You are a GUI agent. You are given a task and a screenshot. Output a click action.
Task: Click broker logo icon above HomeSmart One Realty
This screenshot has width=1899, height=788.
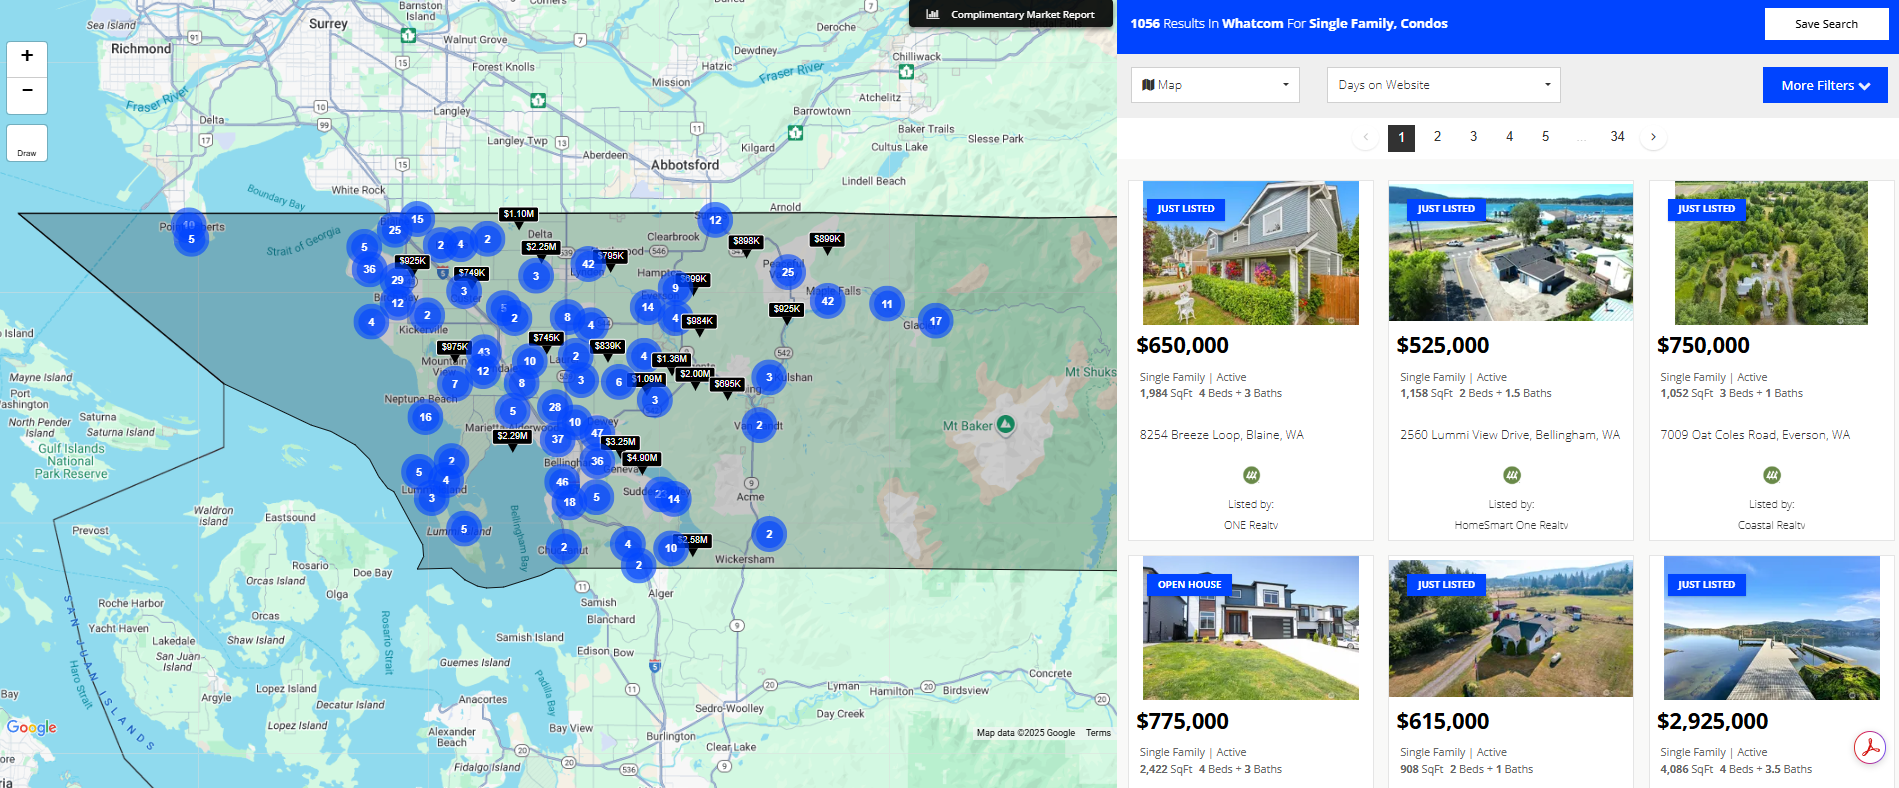coord(1511,475)
